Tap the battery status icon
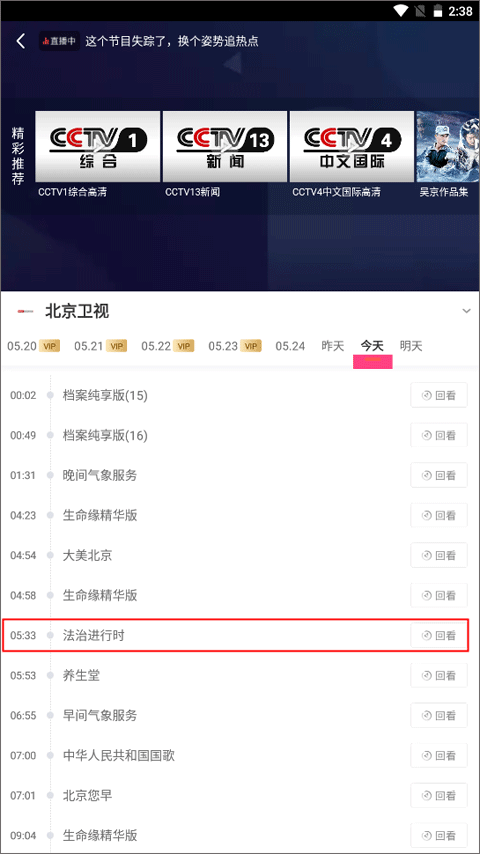480x854 pixels. click(438, 10)
